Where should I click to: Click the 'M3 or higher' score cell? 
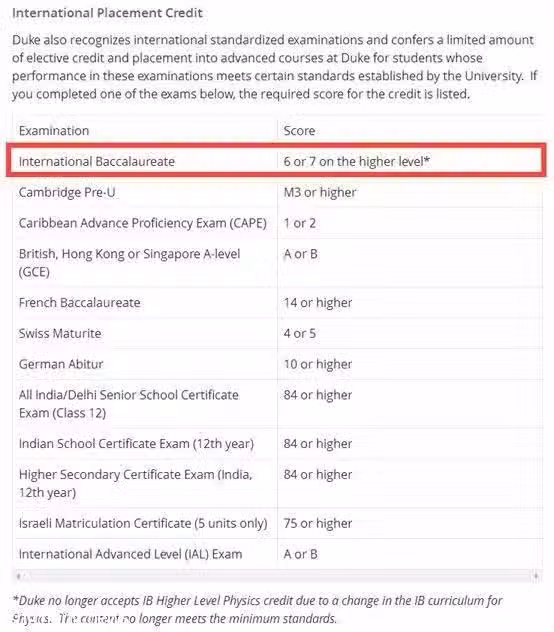320,192
